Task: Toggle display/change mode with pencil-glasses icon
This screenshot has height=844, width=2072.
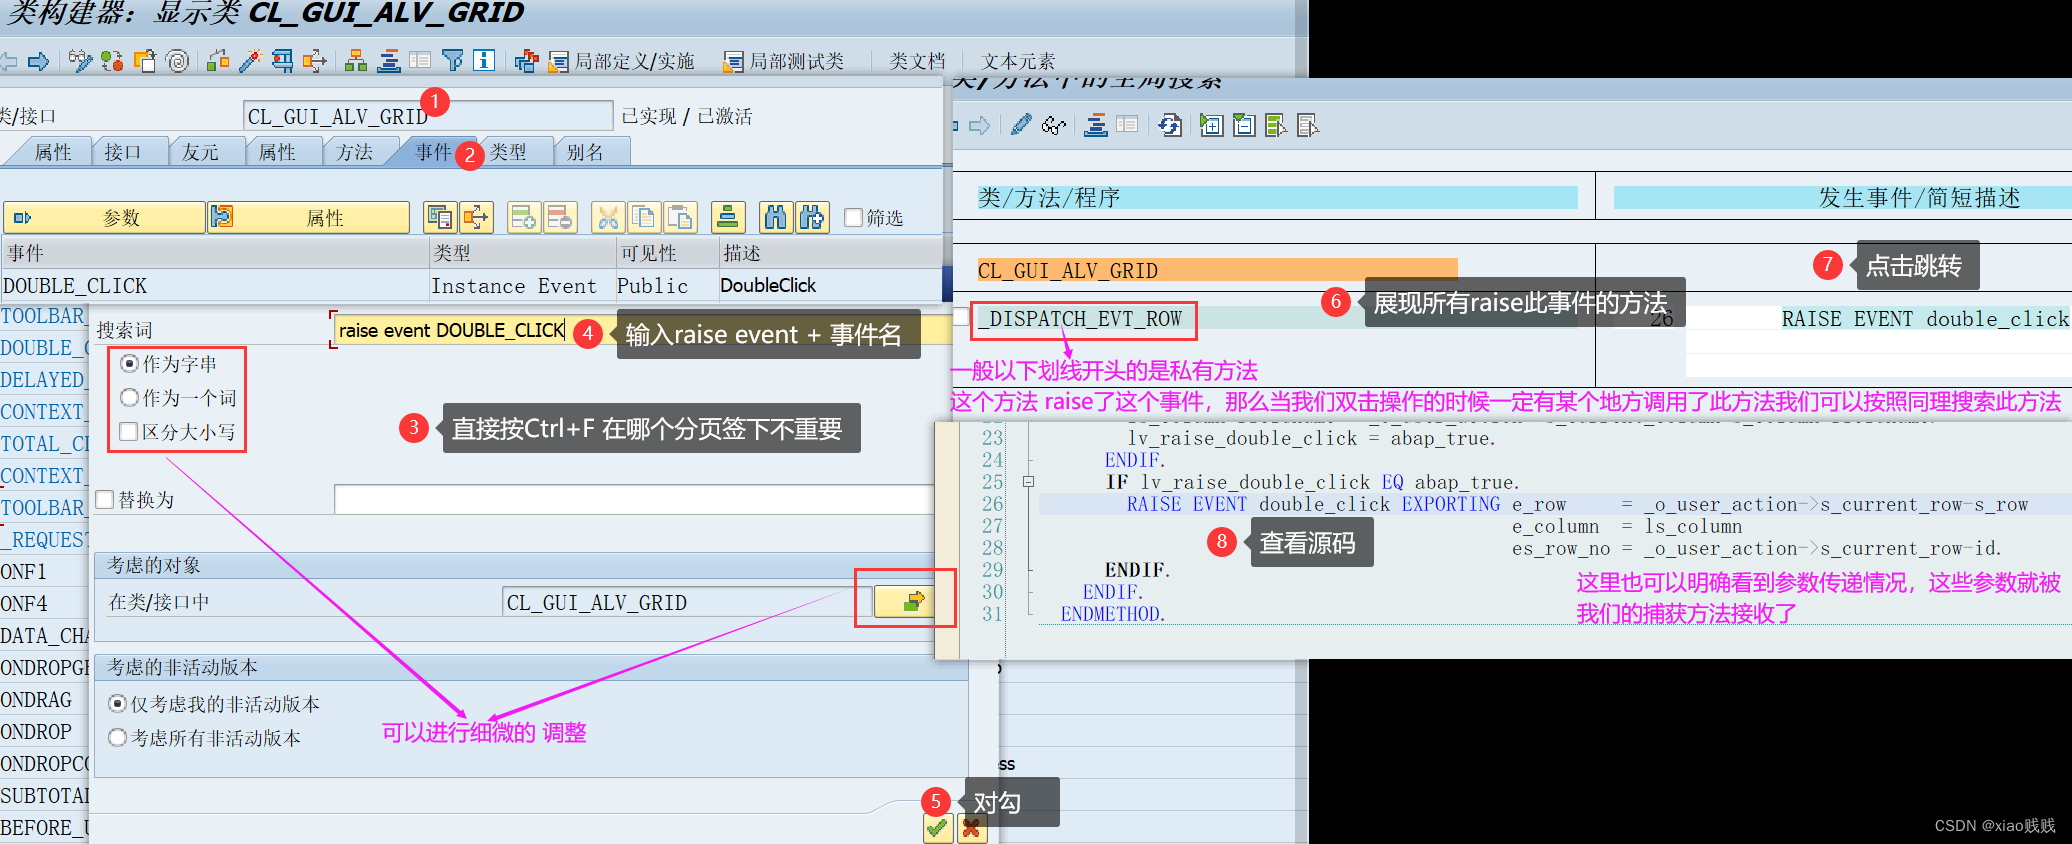Action: [80, 62]
